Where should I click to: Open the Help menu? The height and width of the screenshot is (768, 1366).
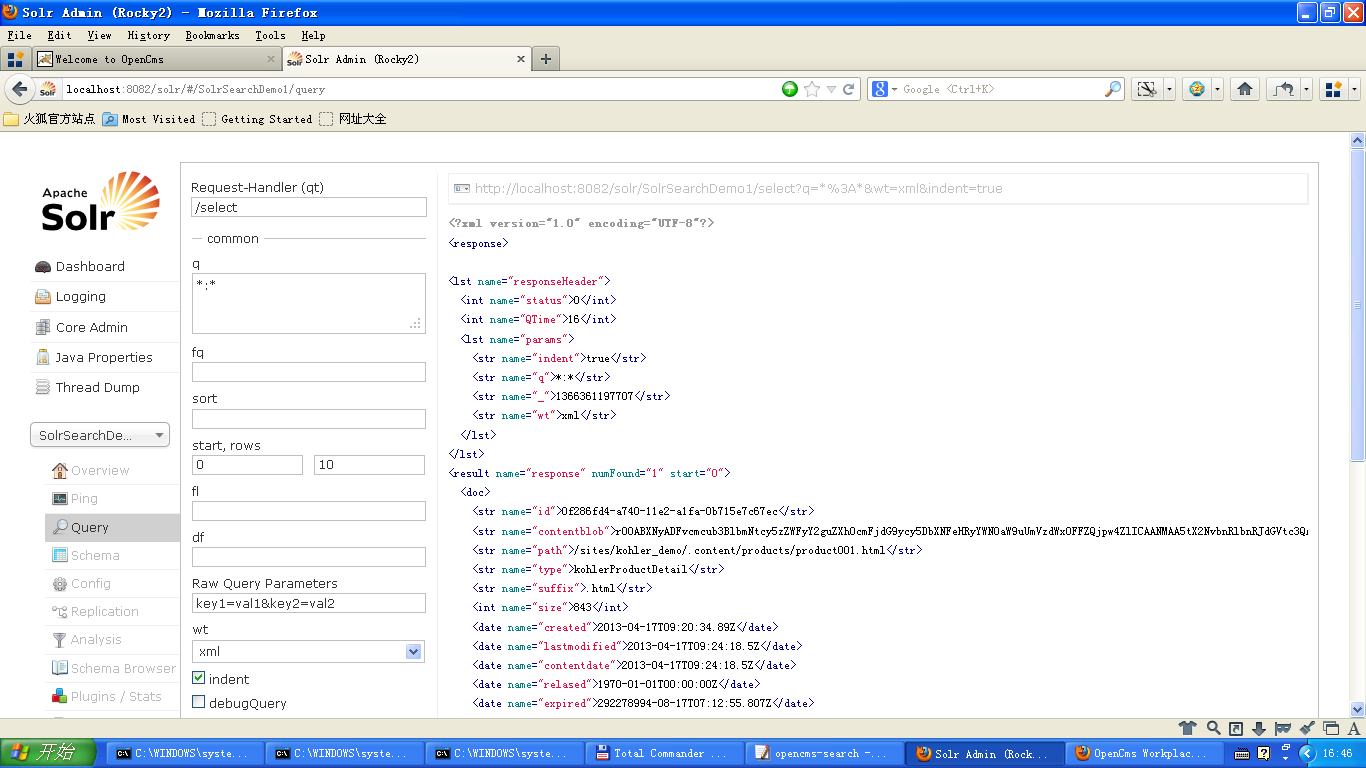click(x=313, y=35)
